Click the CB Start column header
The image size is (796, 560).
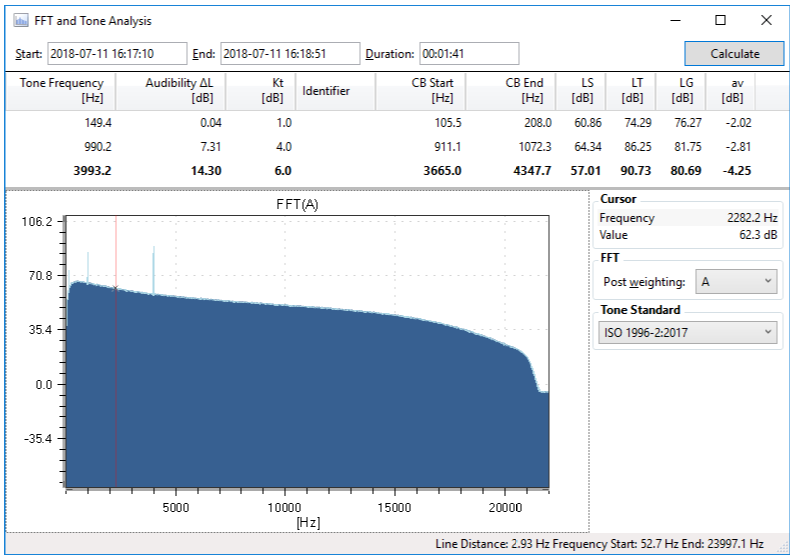(420, 90)
